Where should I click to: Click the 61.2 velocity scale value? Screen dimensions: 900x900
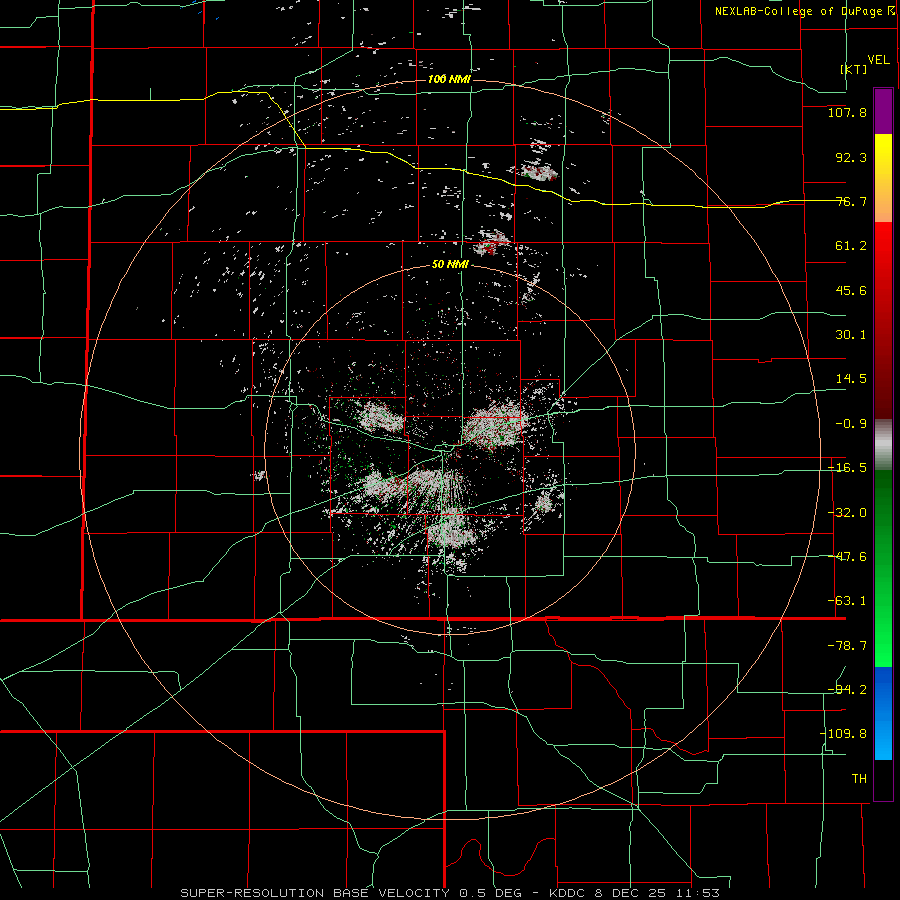[851, 246]
